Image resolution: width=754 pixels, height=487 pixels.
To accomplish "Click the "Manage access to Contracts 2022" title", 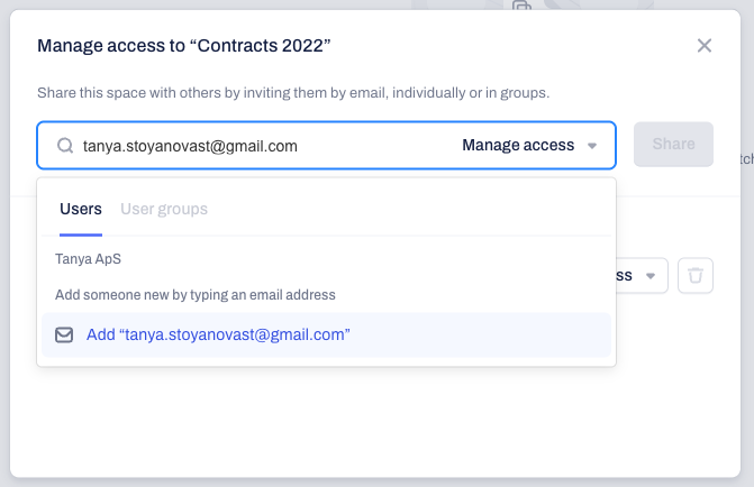I will (184, 46).
